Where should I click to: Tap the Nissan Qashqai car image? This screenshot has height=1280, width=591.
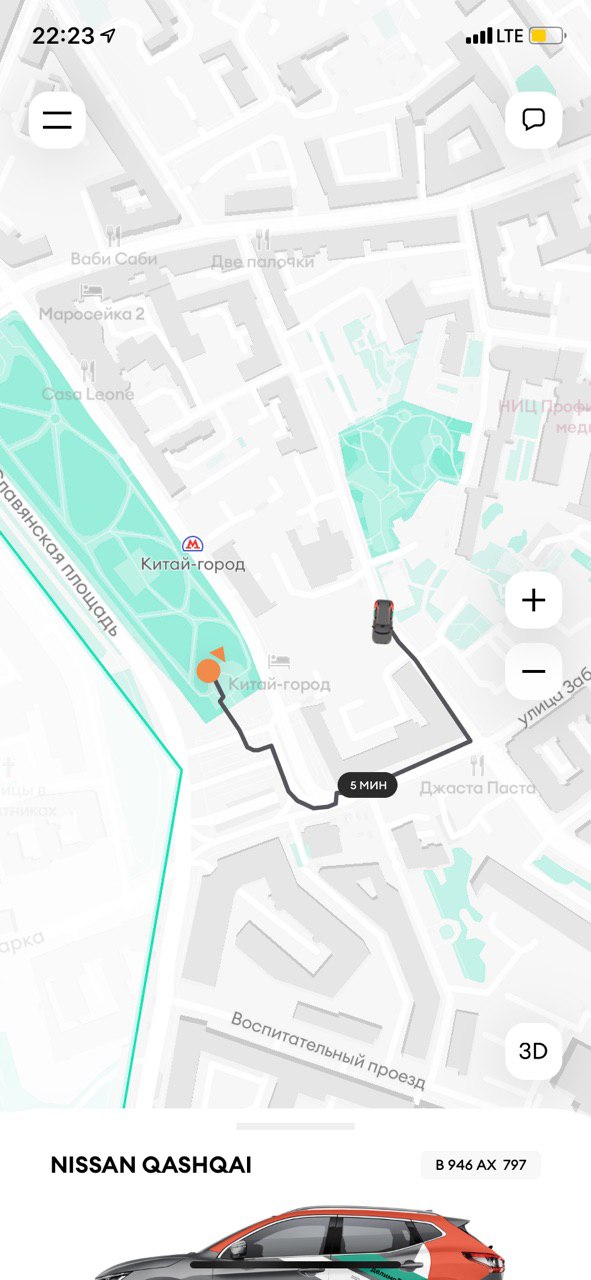(296, 1242)
